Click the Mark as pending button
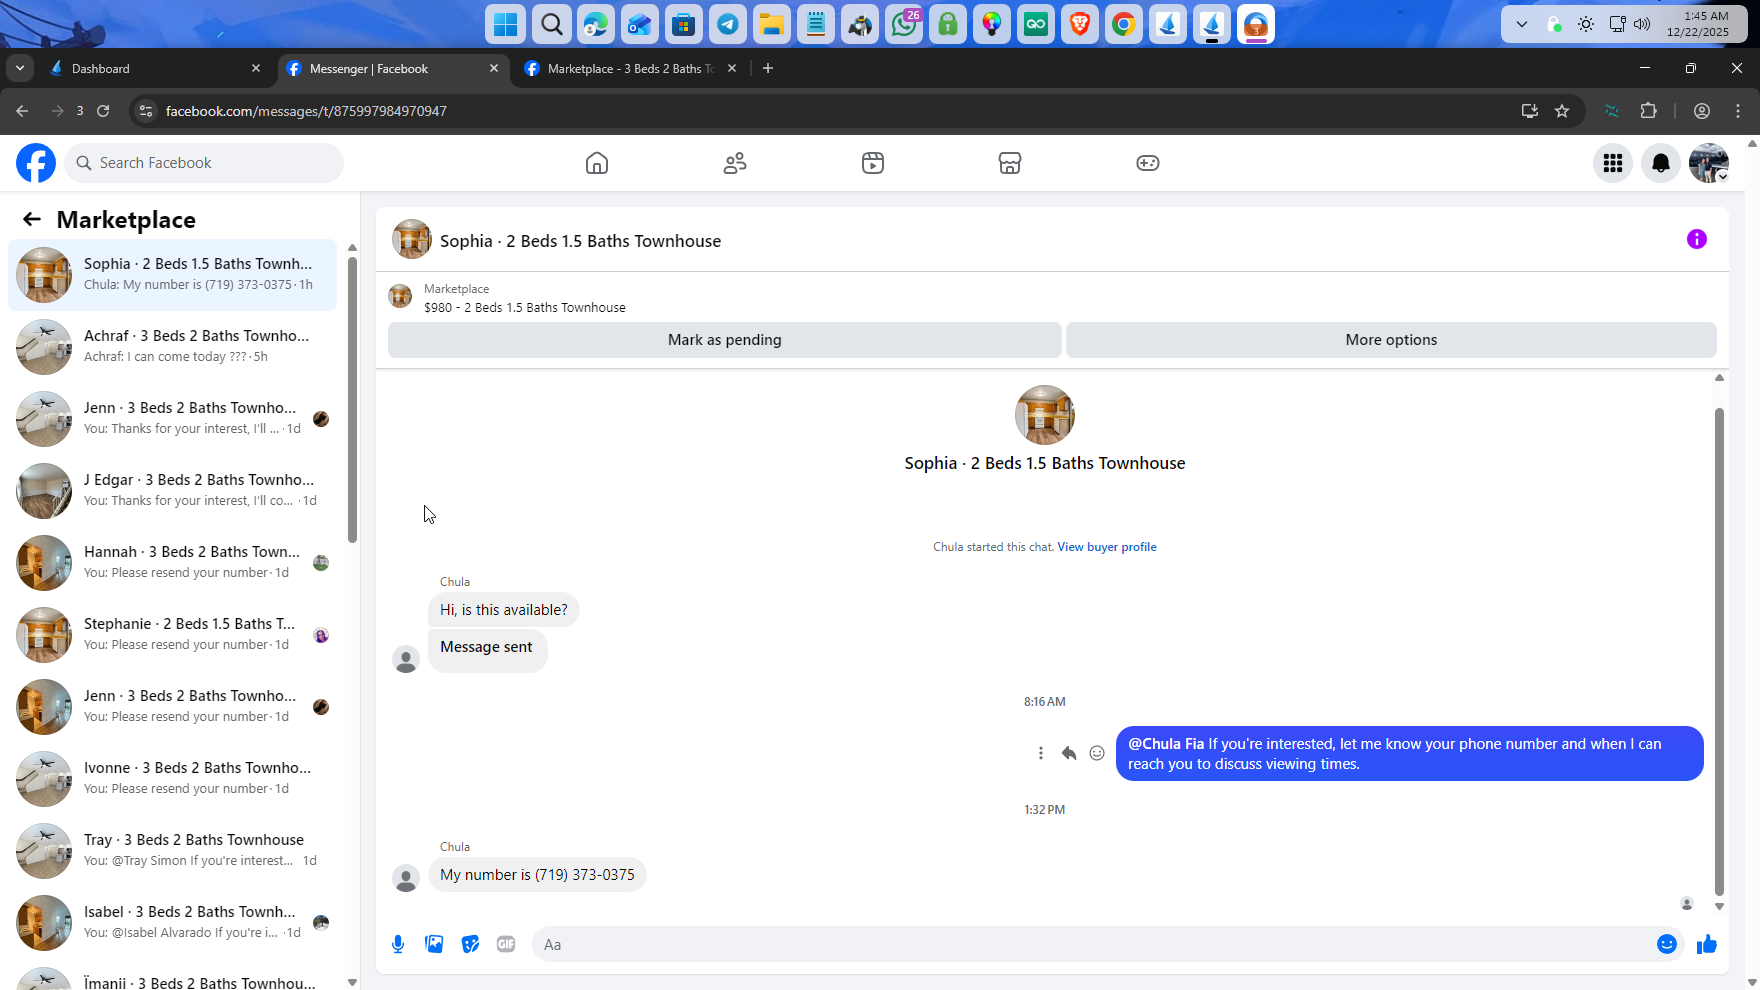The width and height of the screenshot is (1760, 990). click(x=725, y=340)
